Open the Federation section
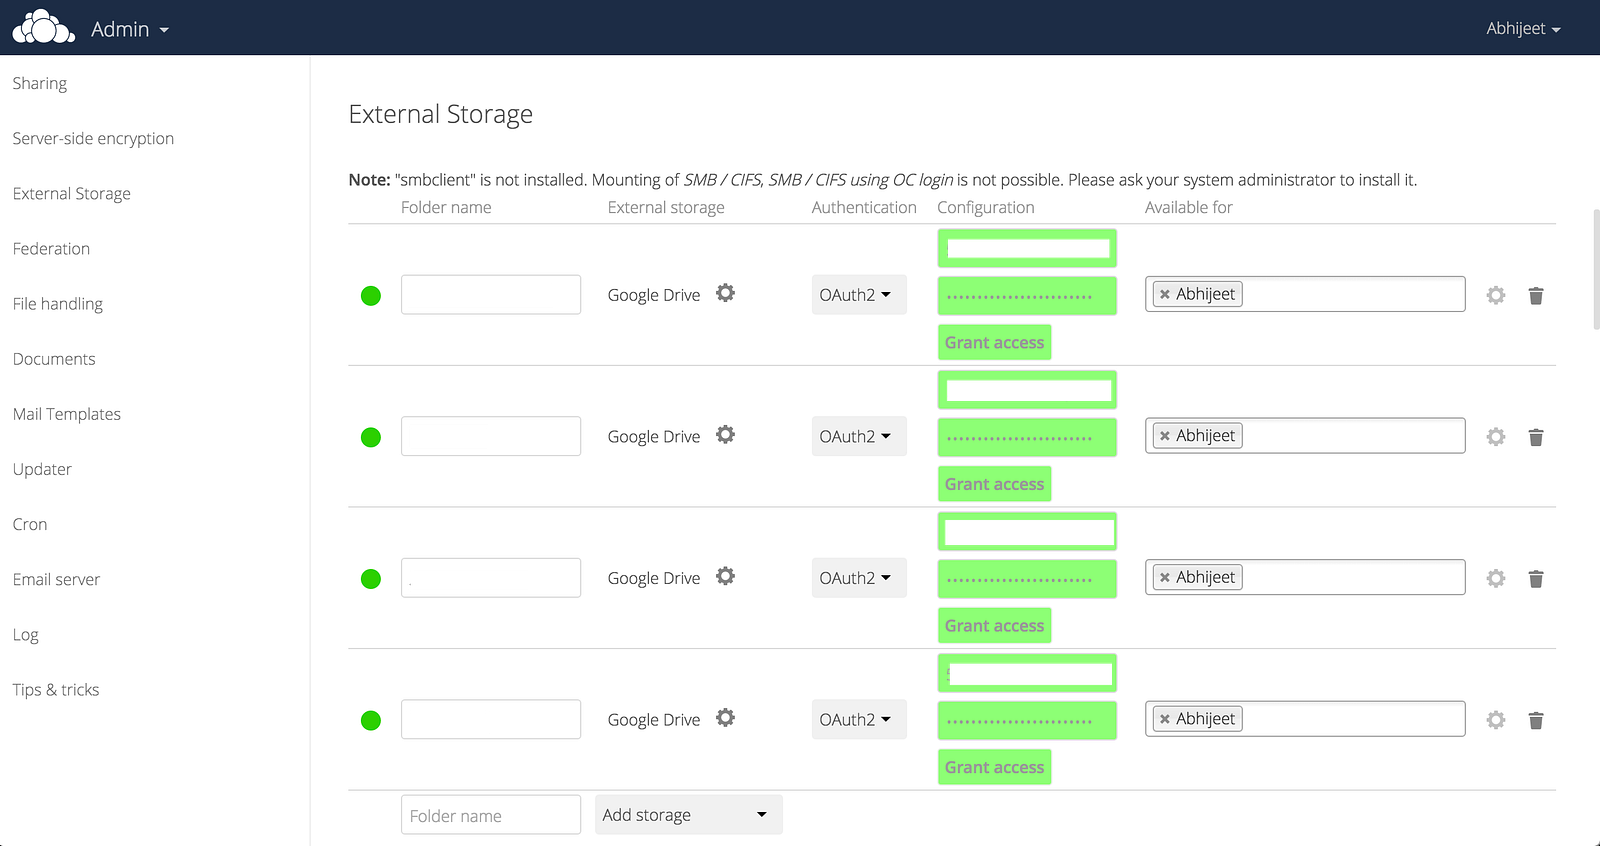 (51, 248)
